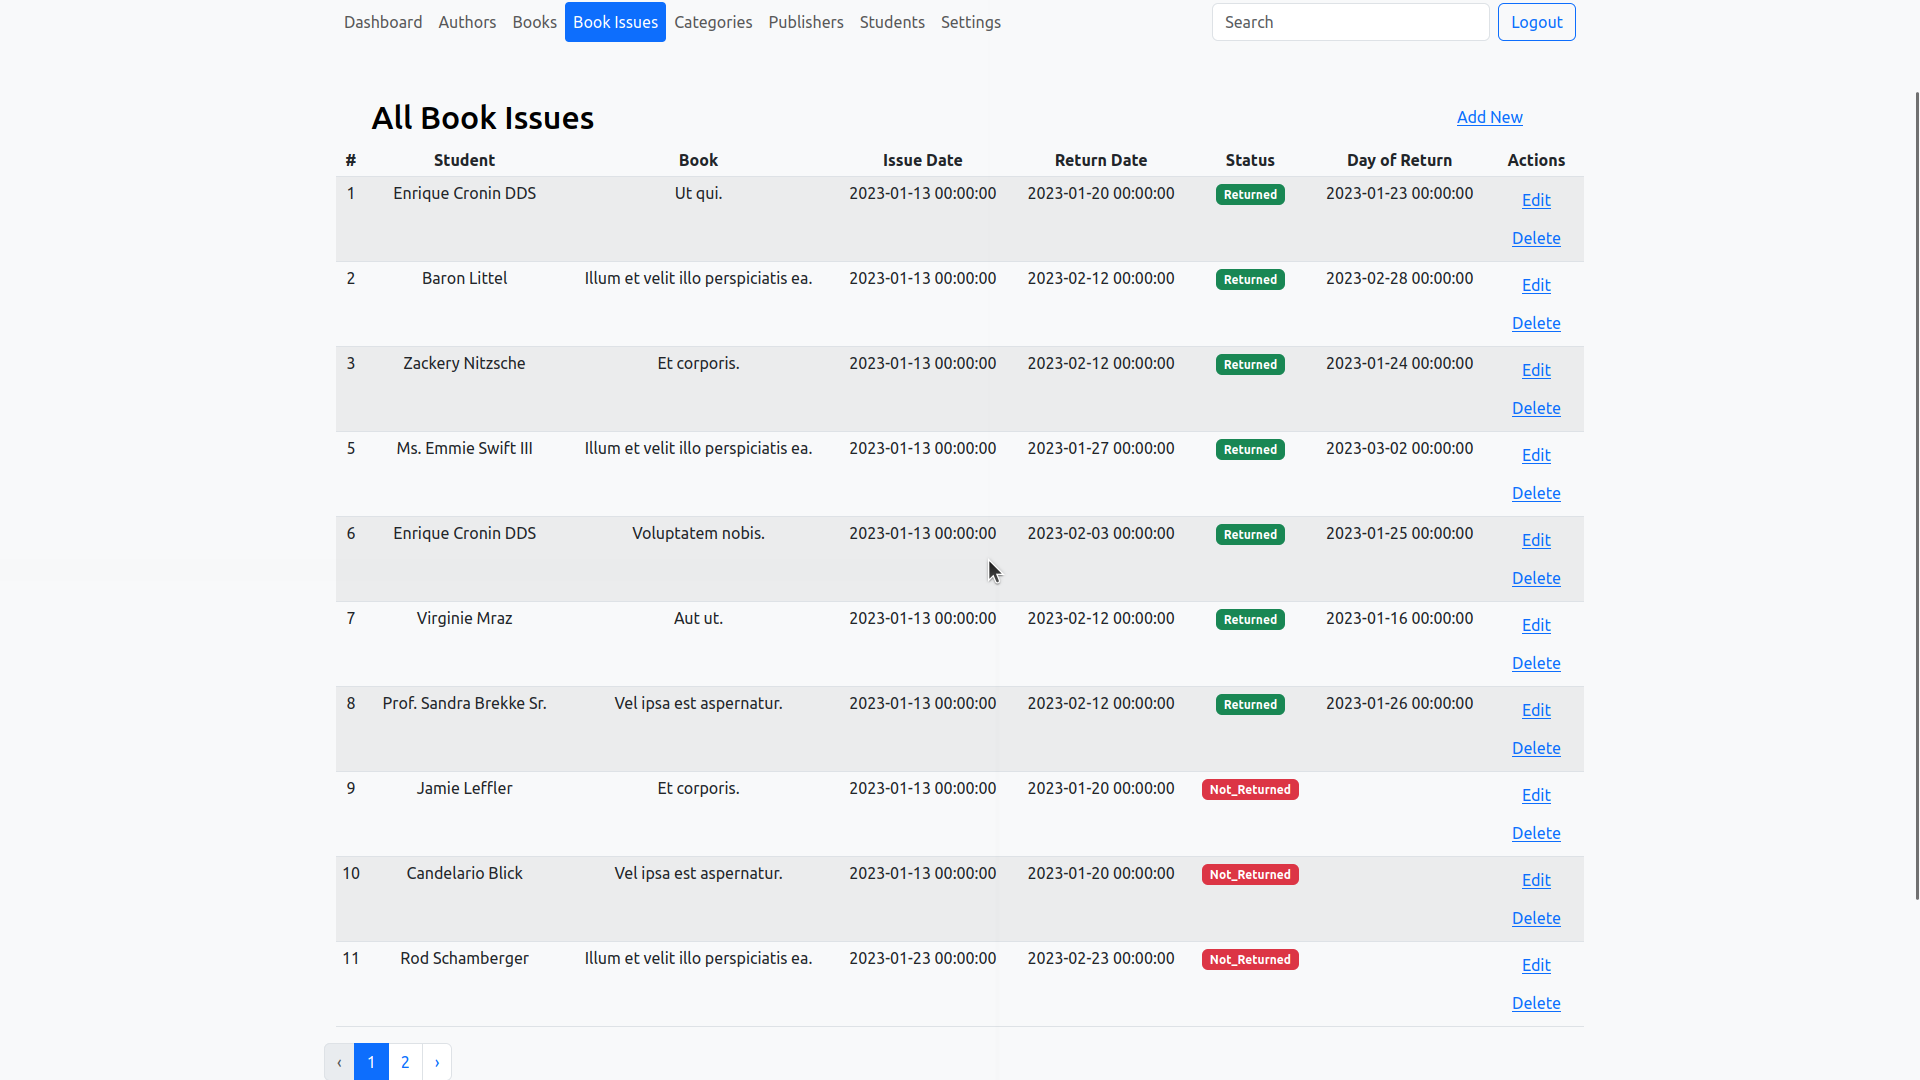
Task: Go to Categories in navigation
Action: point(713,22)
